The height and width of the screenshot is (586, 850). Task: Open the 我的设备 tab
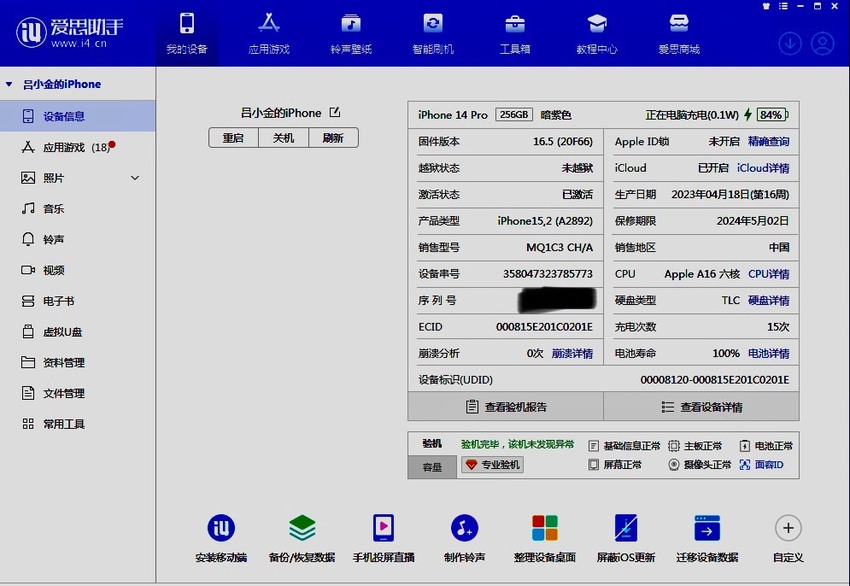click(x=187, y=34)
